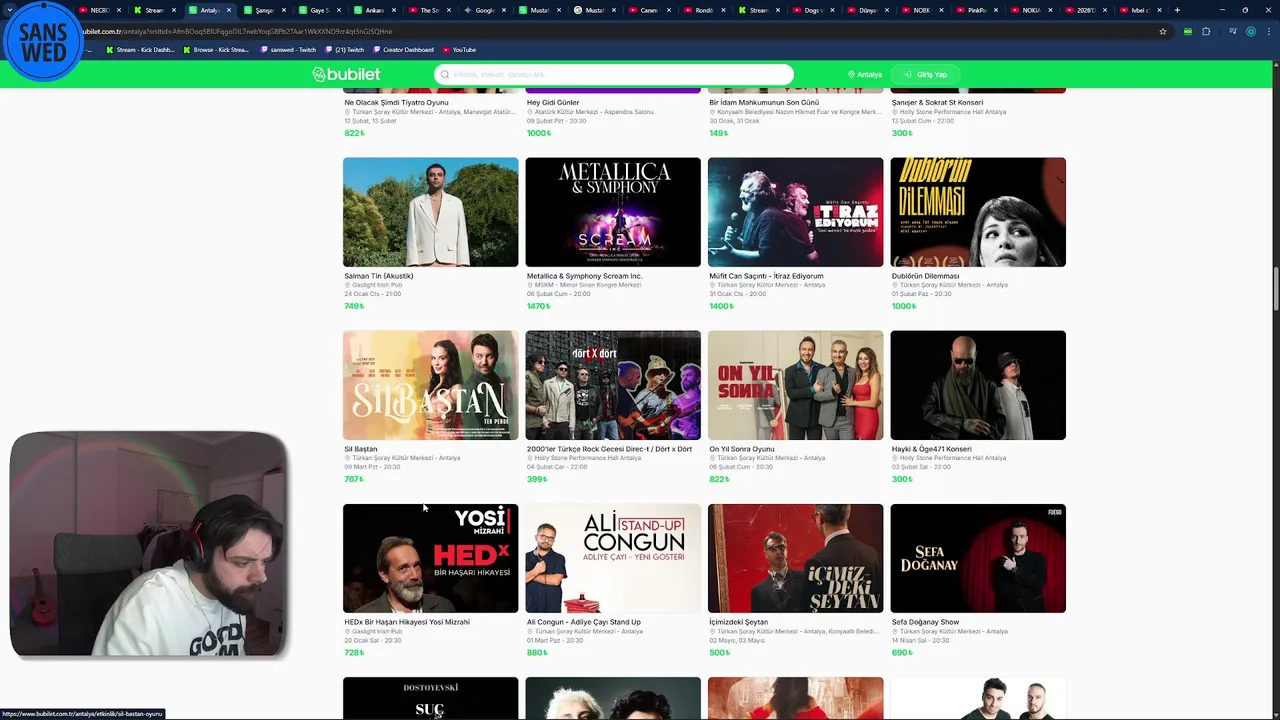1280x720 pixels.
Task: Click the Salman Tin event poster
Action: (x=431, y=212)
